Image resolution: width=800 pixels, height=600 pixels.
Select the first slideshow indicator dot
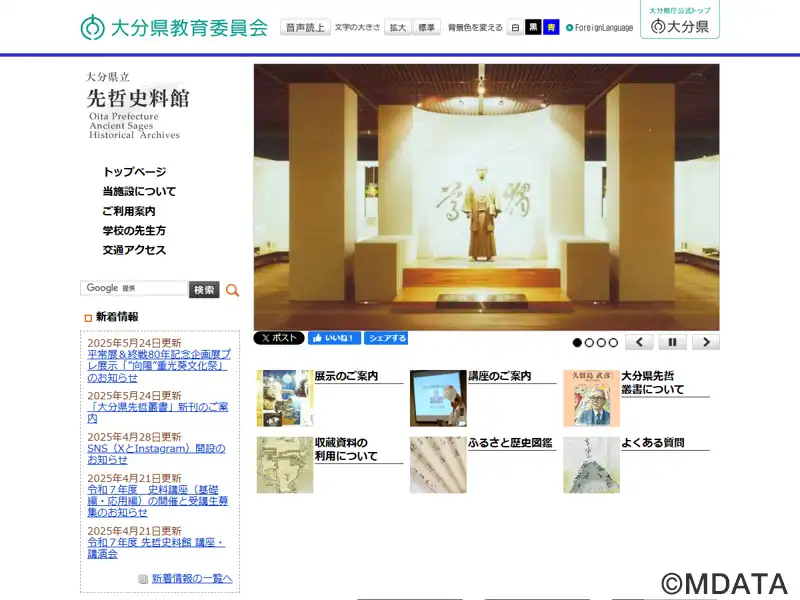click(577, 342)
